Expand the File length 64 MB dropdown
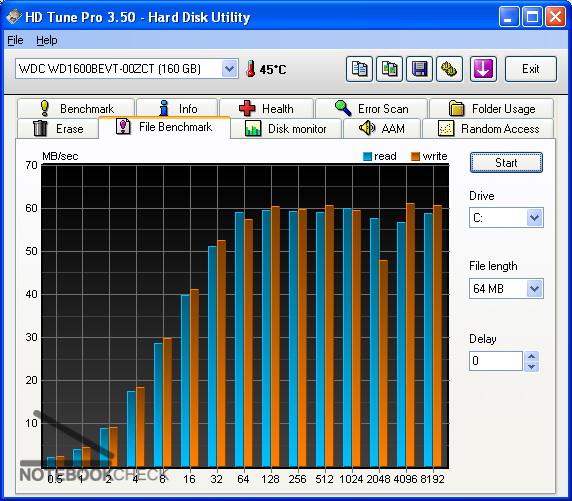 tap(534, 289)
